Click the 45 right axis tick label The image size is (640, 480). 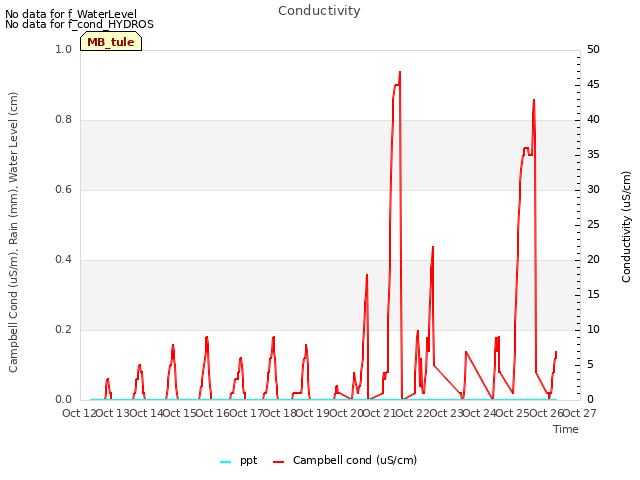[593, 84]
